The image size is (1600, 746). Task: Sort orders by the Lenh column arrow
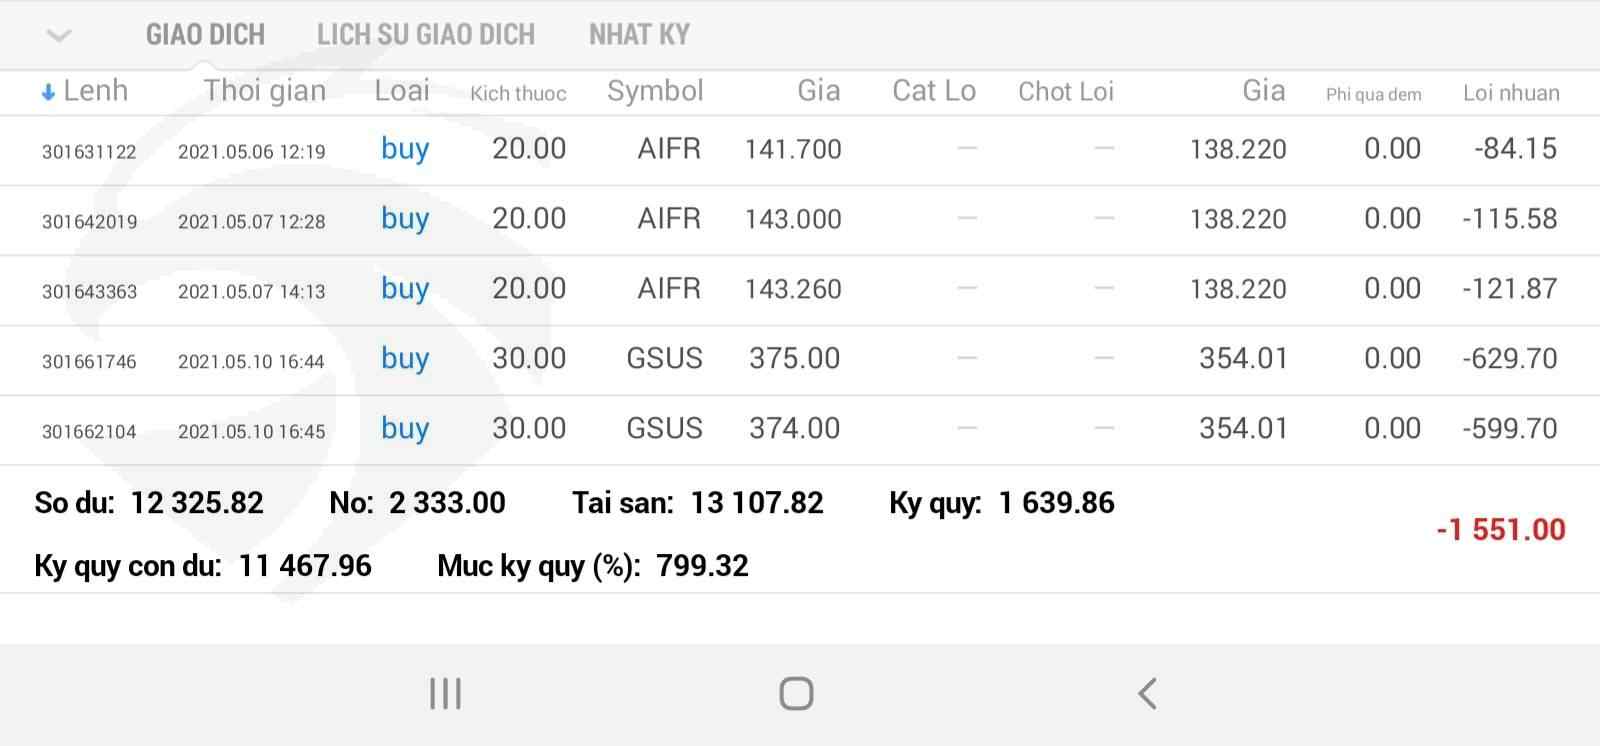pos(48,93)
